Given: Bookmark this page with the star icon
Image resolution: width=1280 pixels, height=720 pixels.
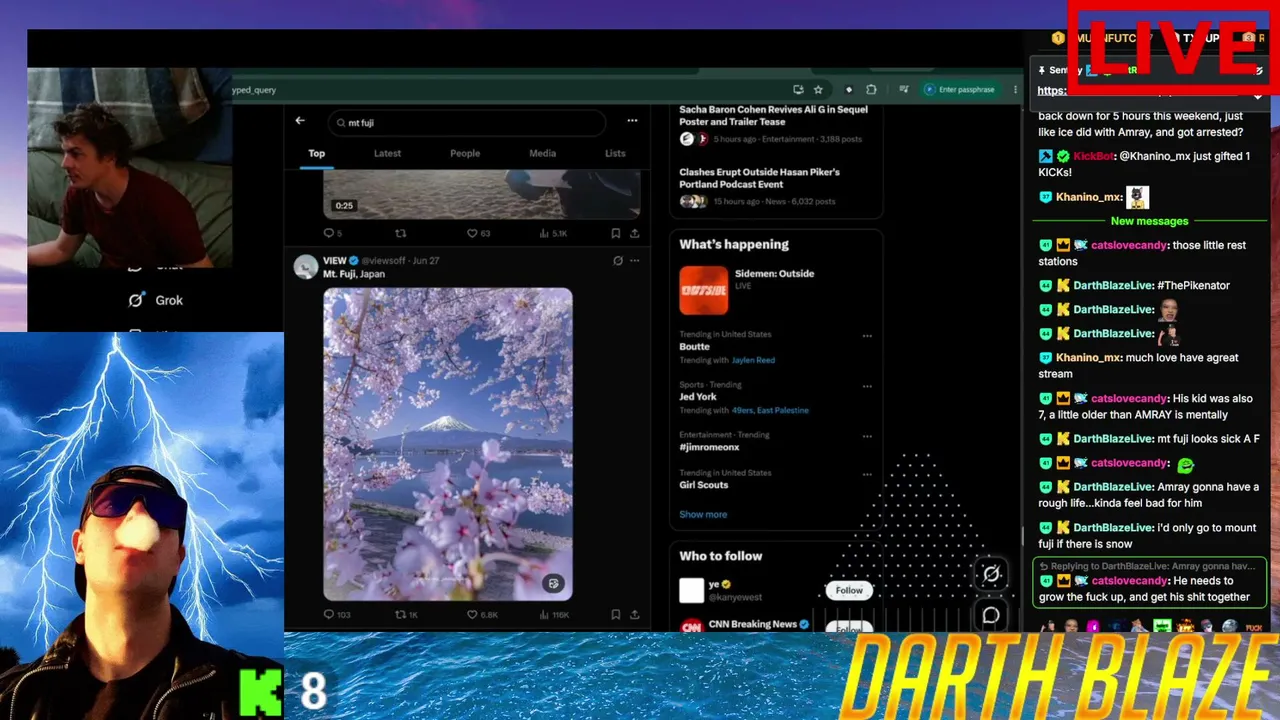Looking at the screenshot, I should pos(818,89).
